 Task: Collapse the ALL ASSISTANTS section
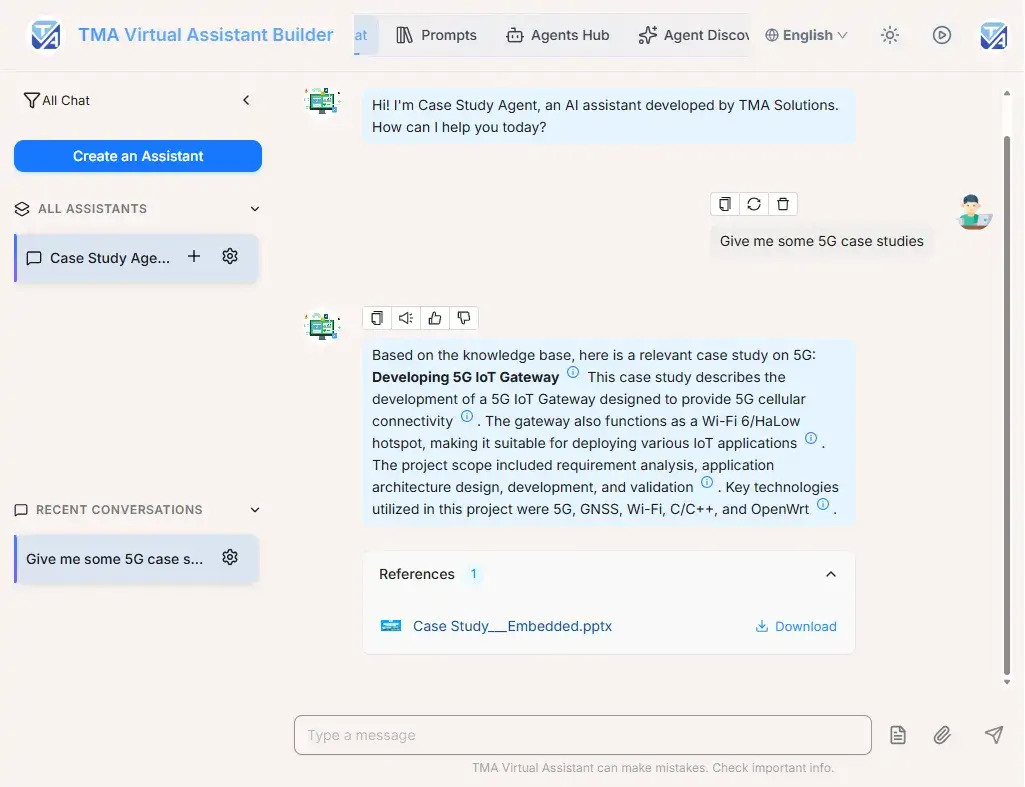(255, 208)
